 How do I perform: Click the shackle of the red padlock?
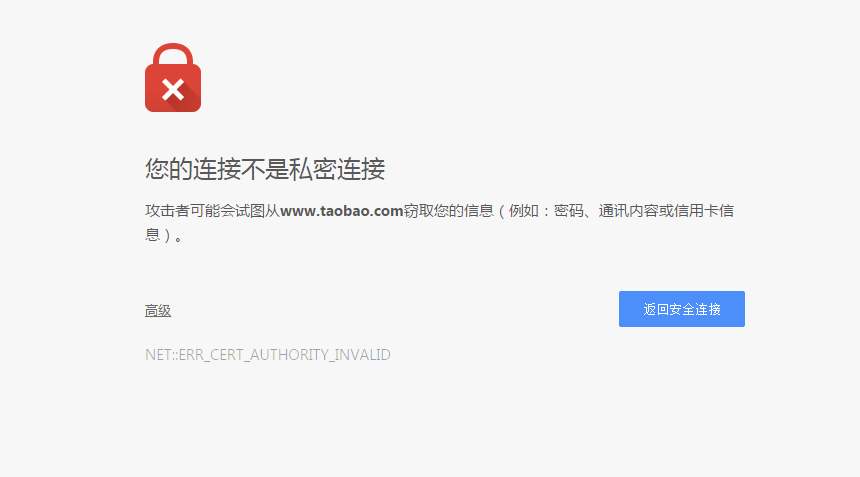[x=173, y=55]
